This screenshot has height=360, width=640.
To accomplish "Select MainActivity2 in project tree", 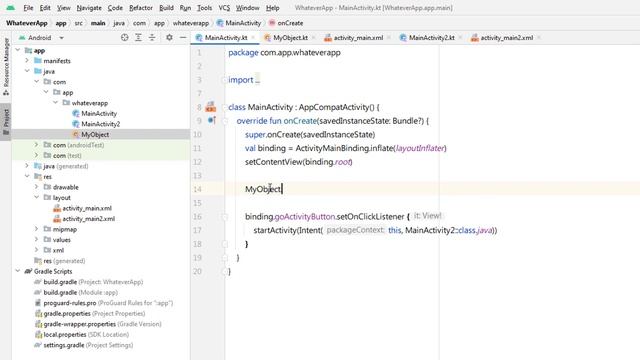I will (100, 124).
